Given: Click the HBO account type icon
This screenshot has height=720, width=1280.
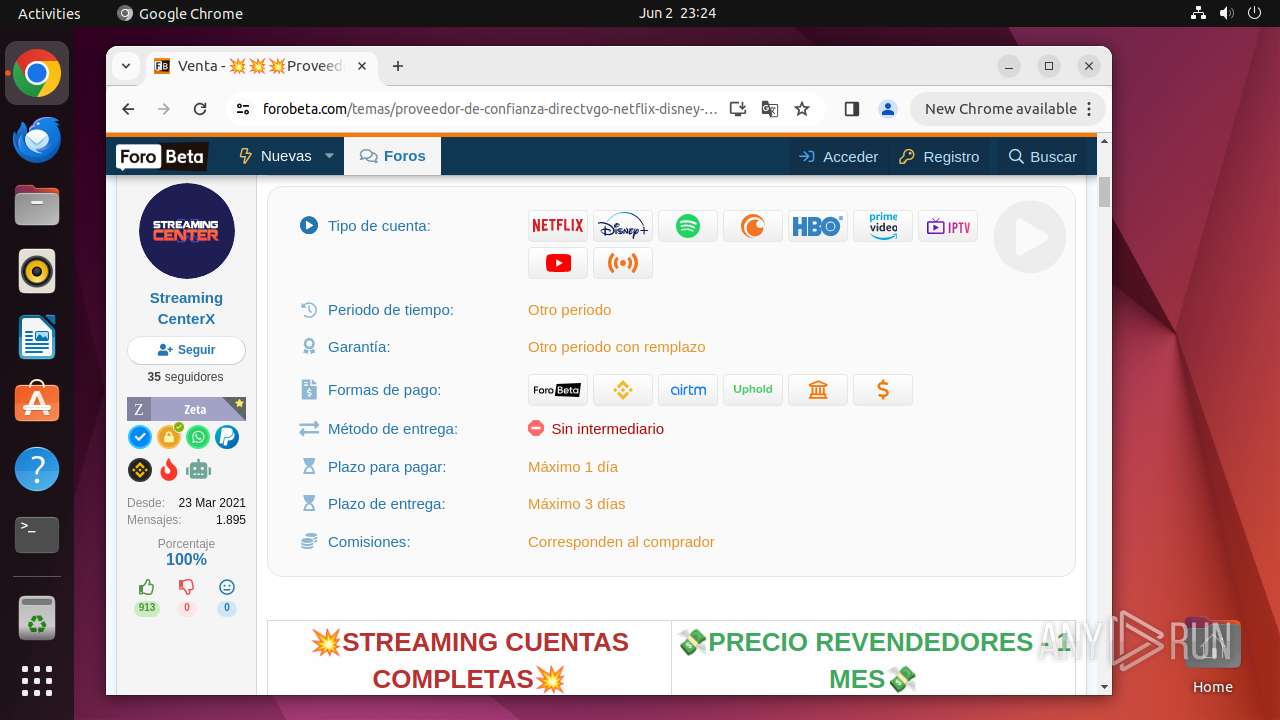Looking at the screenshot, I should click(x=817, y=226).
